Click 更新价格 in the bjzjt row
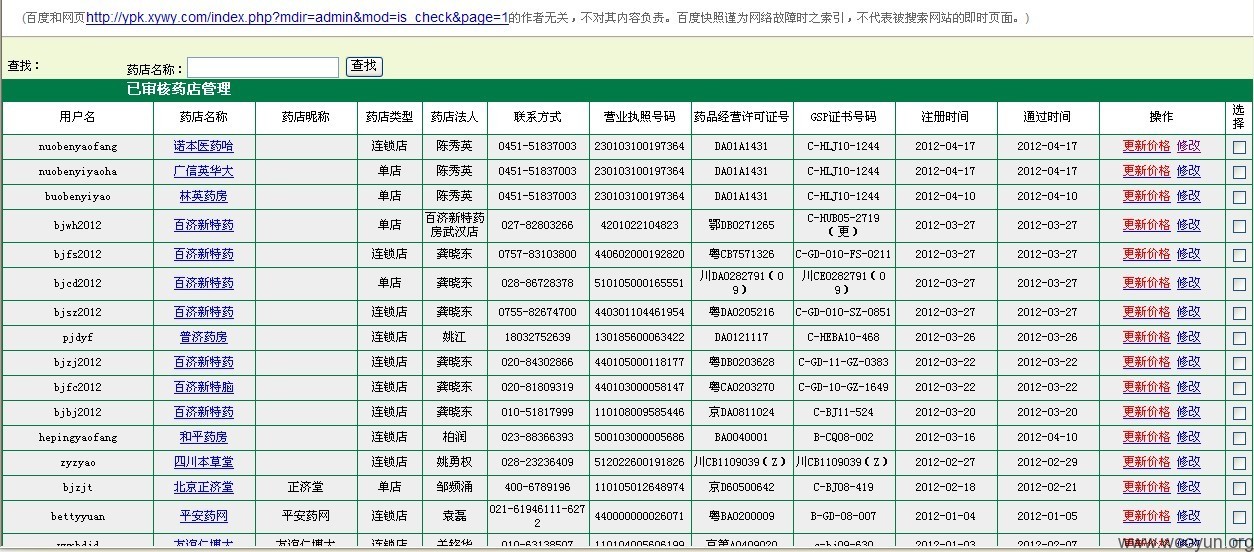The width and height of the screenshot is (1254, 552). [x=1146, y=487]
